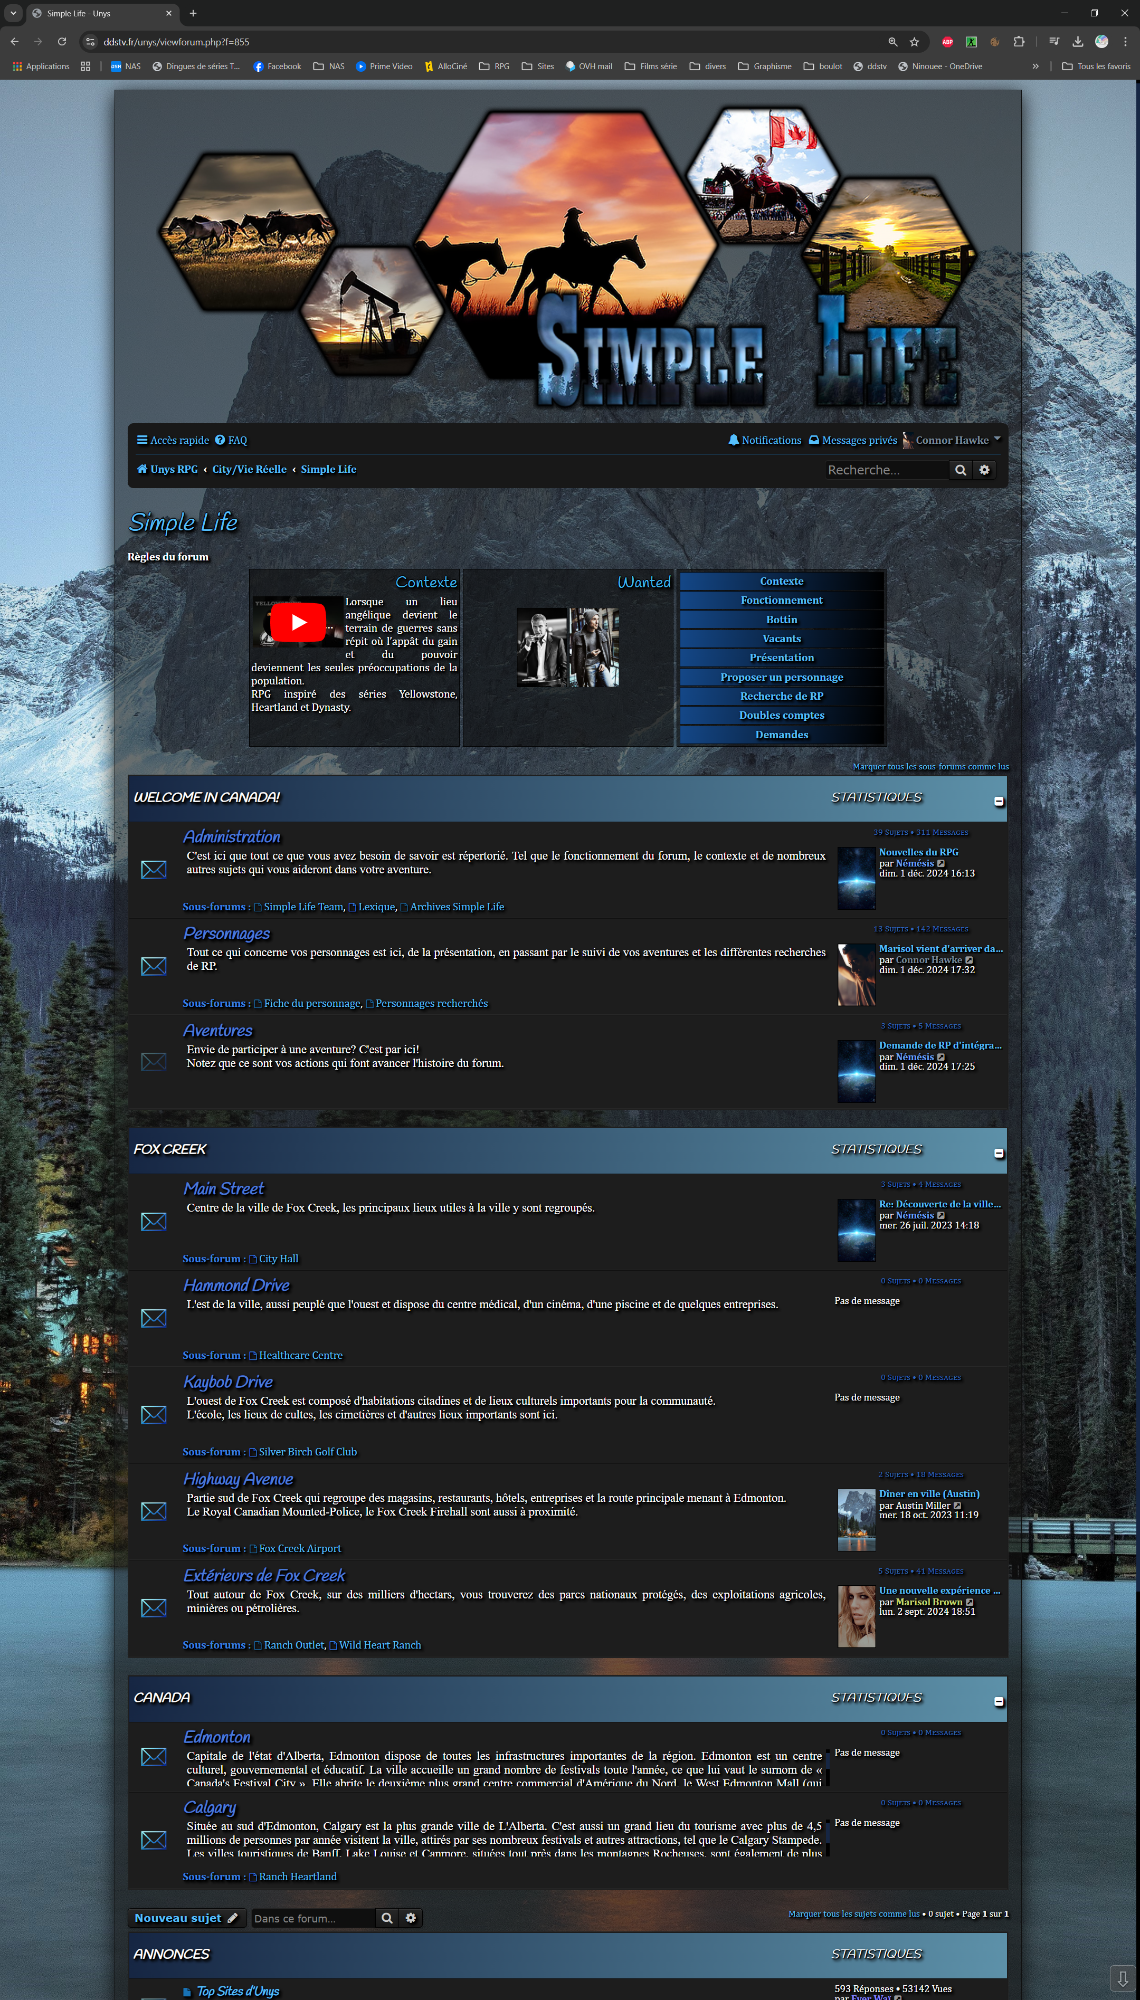Collapse the Canada category
The height and width of the screenshot is (2000, 1140).
[x=998, y=1702]
